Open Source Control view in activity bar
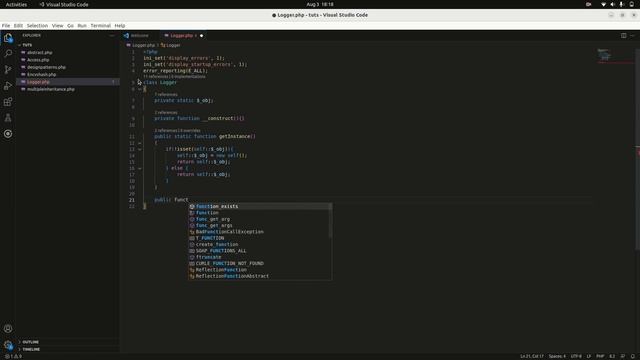 [x=8, y=69]
